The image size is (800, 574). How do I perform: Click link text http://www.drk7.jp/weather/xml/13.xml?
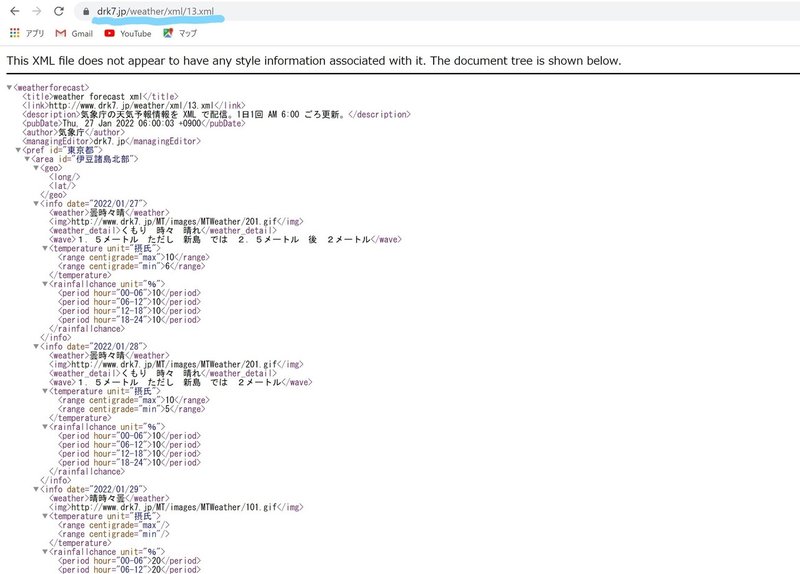click(132, 106)
